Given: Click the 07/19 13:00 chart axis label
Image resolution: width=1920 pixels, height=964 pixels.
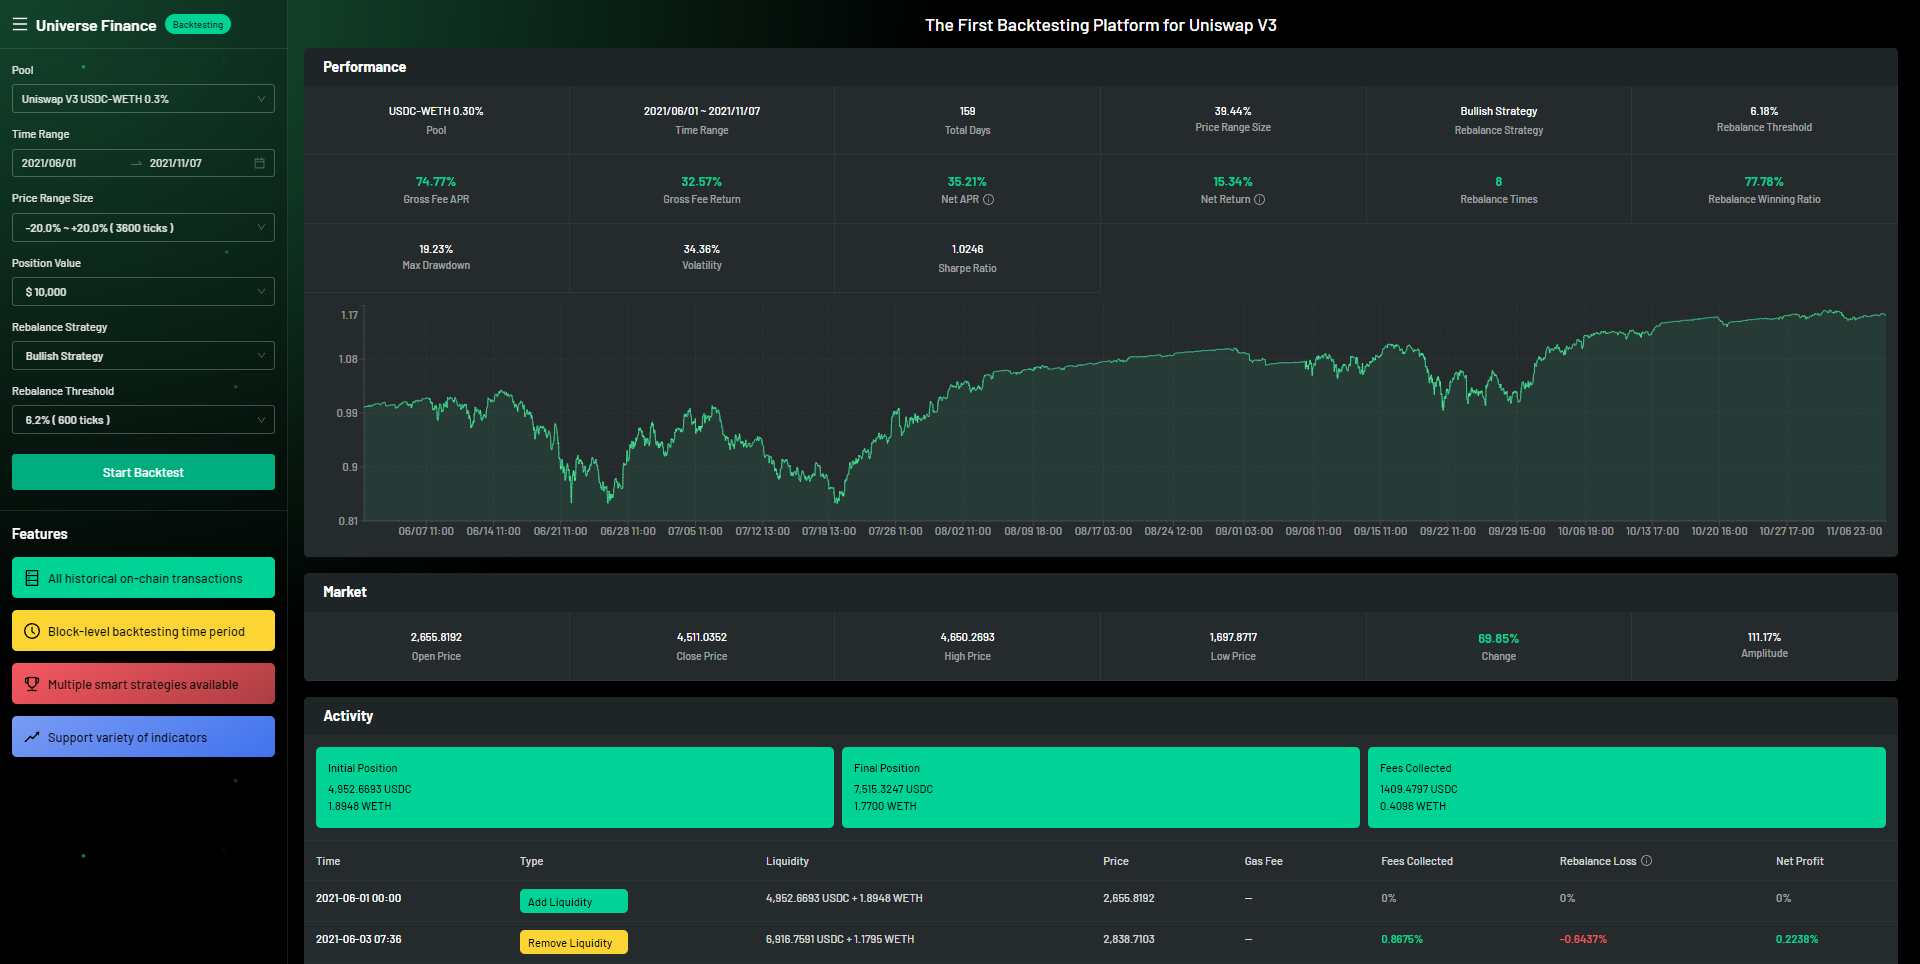Looking at the screenshot, I should point(829,531).
